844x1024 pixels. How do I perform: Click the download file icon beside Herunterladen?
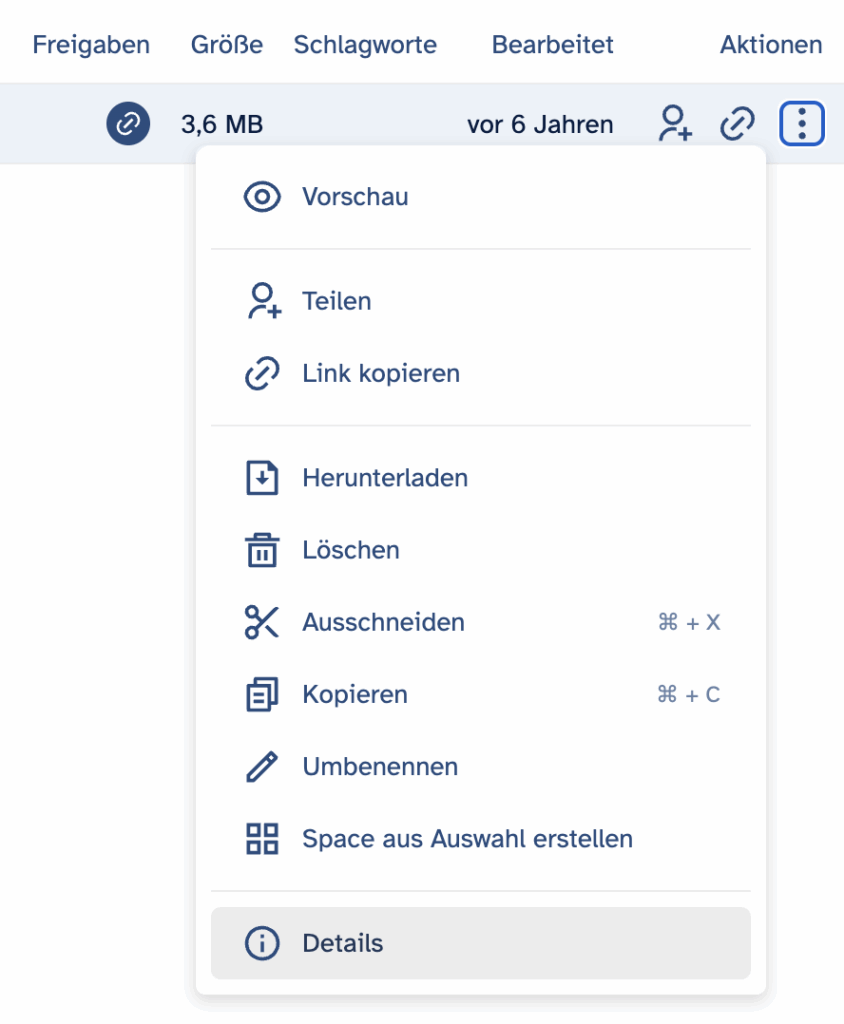click(x=262, y=478)
